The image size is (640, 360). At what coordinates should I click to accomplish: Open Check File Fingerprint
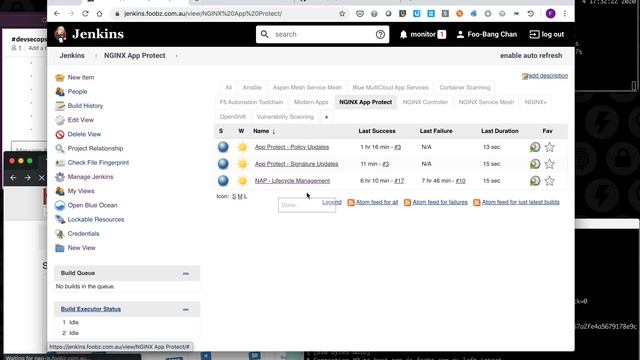pos(98,162)
